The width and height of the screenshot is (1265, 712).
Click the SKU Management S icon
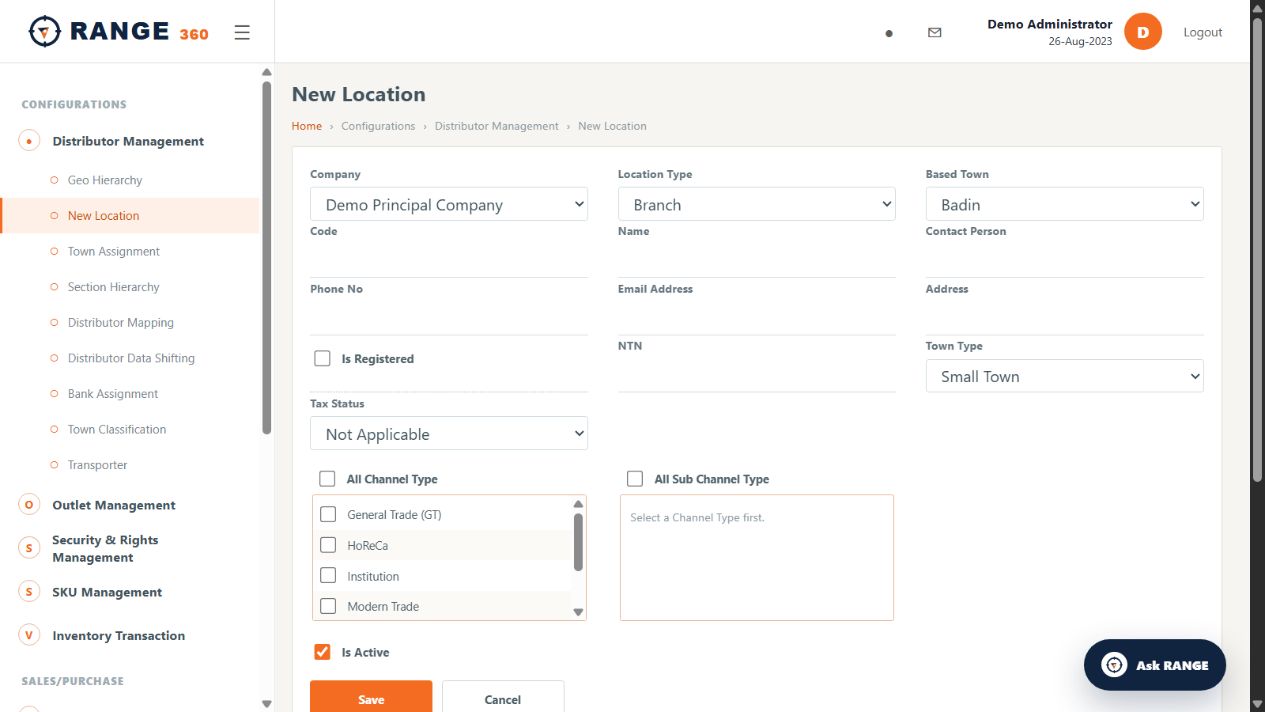tap(29, 592)
